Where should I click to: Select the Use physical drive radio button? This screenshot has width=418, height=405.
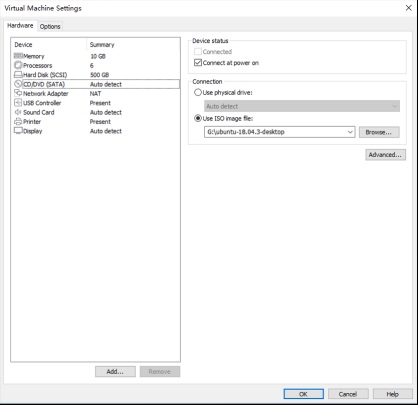coord(198,92)
